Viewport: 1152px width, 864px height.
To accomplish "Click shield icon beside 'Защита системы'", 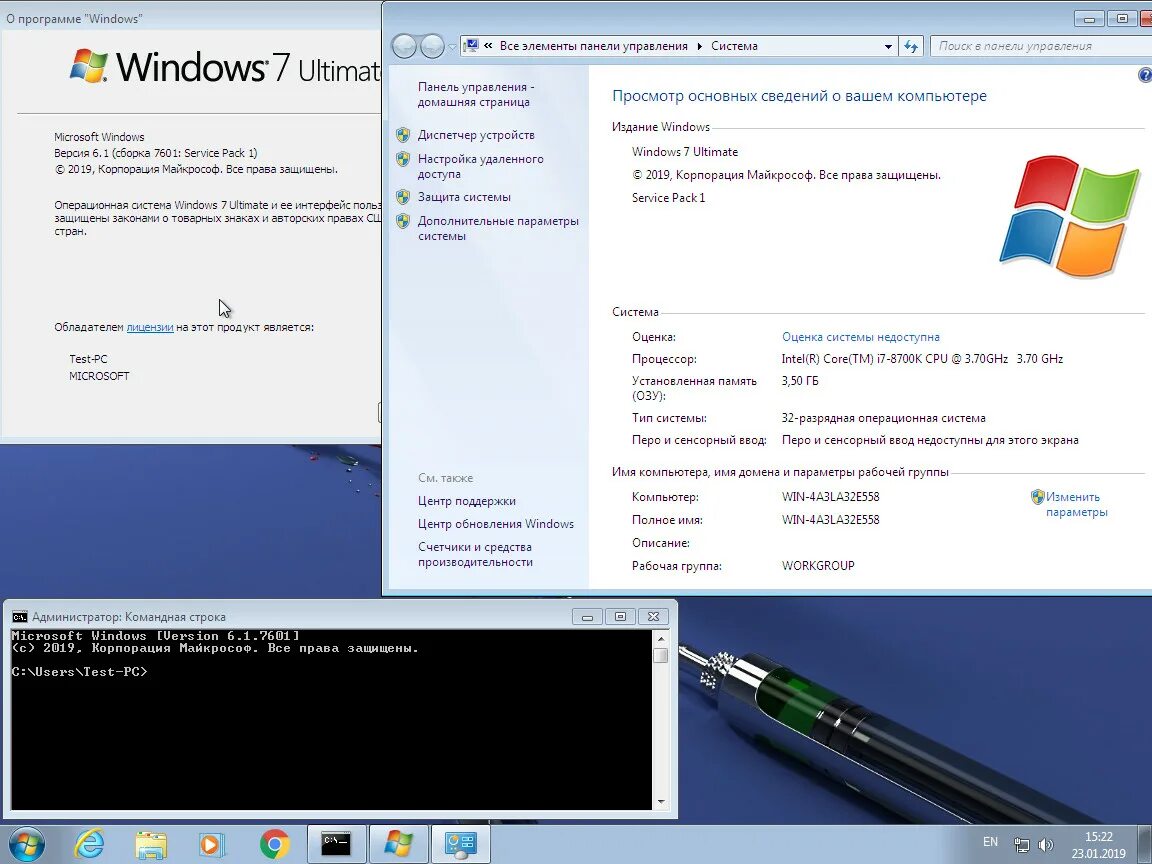I will coord(403,197).
